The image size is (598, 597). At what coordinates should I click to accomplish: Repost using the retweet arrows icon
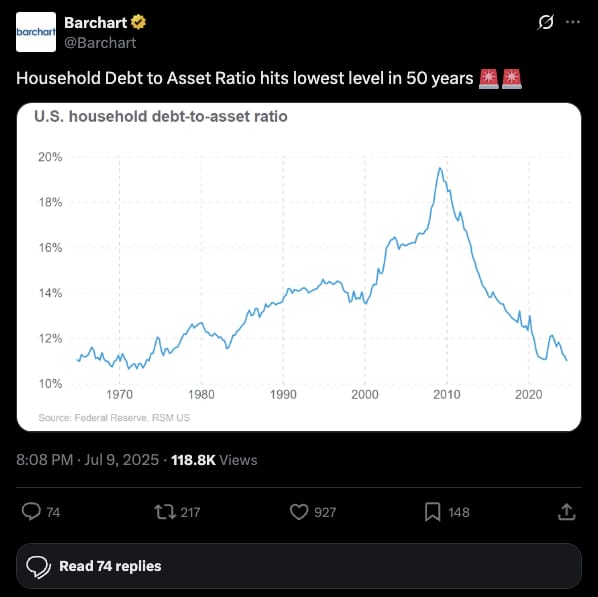click(x=165, y=512)
